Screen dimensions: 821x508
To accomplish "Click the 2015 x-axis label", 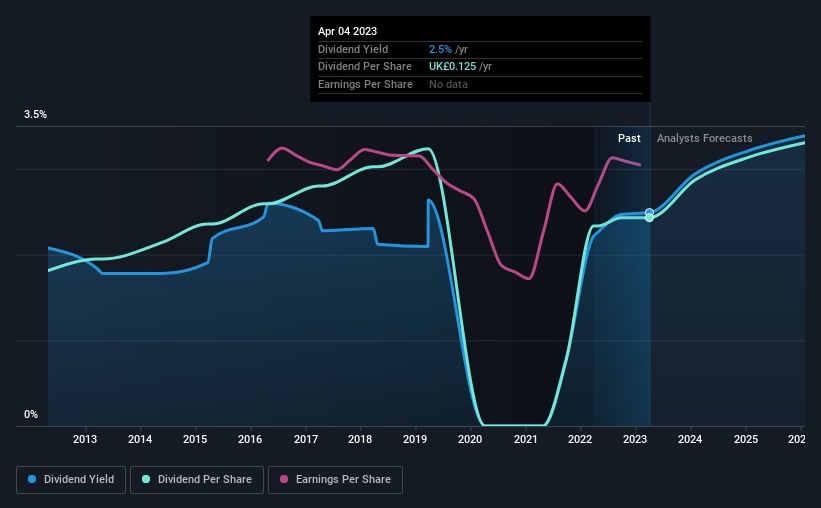I will tap(195, 439).
